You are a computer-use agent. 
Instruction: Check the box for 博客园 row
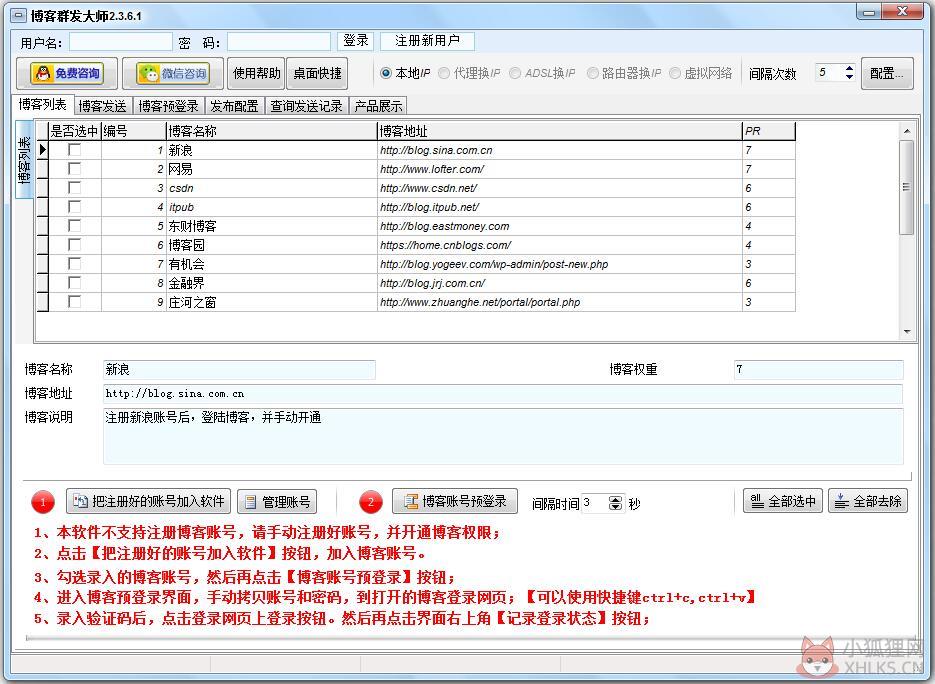(75, 244)
